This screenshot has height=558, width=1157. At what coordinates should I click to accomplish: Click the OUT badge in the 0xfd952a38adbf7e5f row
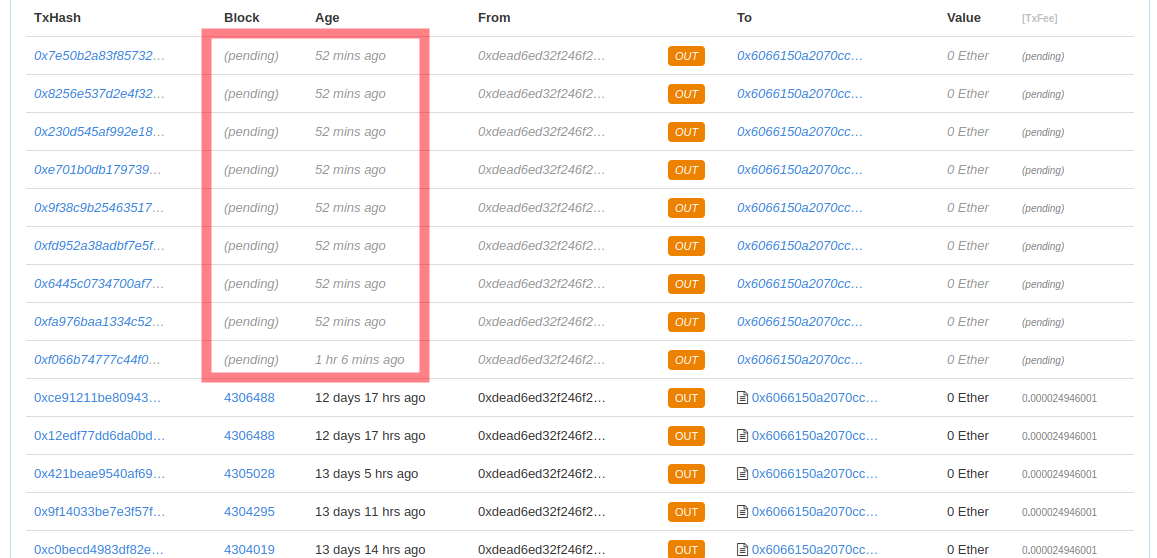(686, 246)
